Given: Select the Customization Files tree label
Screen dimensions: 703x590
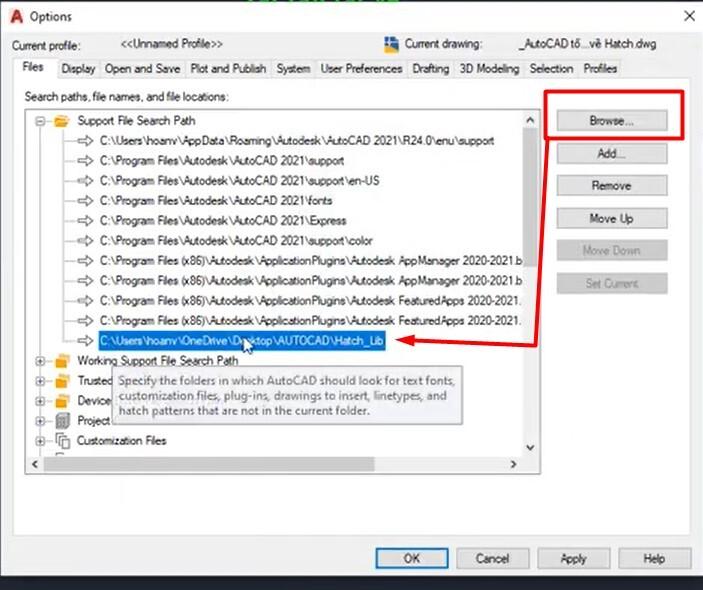Looking at the screenshot, I should click(122, 441).
